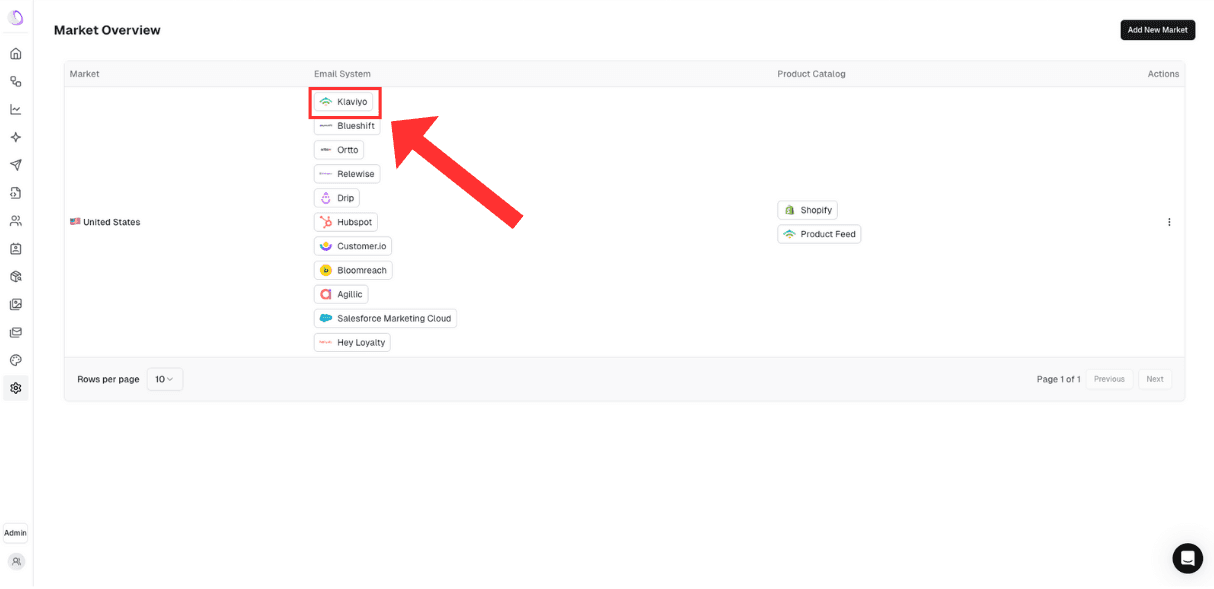Viewport: 1214px width, 589px height.
Task: Open the users/audience icon in sidebar
Action: pos(16,221)
